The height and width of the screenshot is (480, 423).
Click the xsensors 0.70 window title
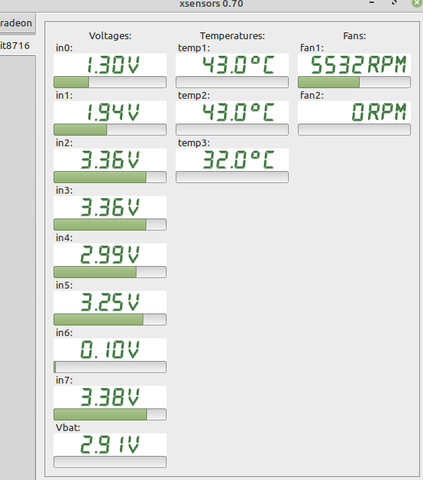click(x=211, y=4)
